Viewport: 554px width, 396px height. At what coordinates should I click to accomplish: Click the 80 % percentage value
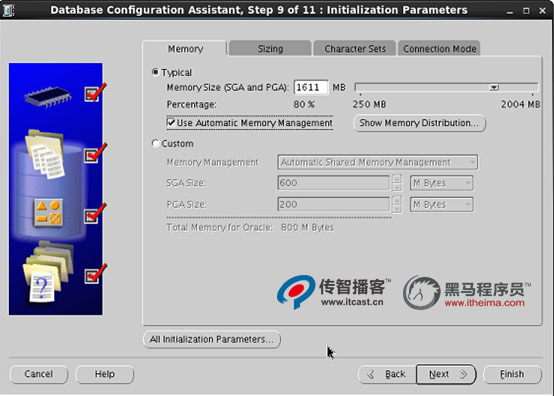pos(304,105)
